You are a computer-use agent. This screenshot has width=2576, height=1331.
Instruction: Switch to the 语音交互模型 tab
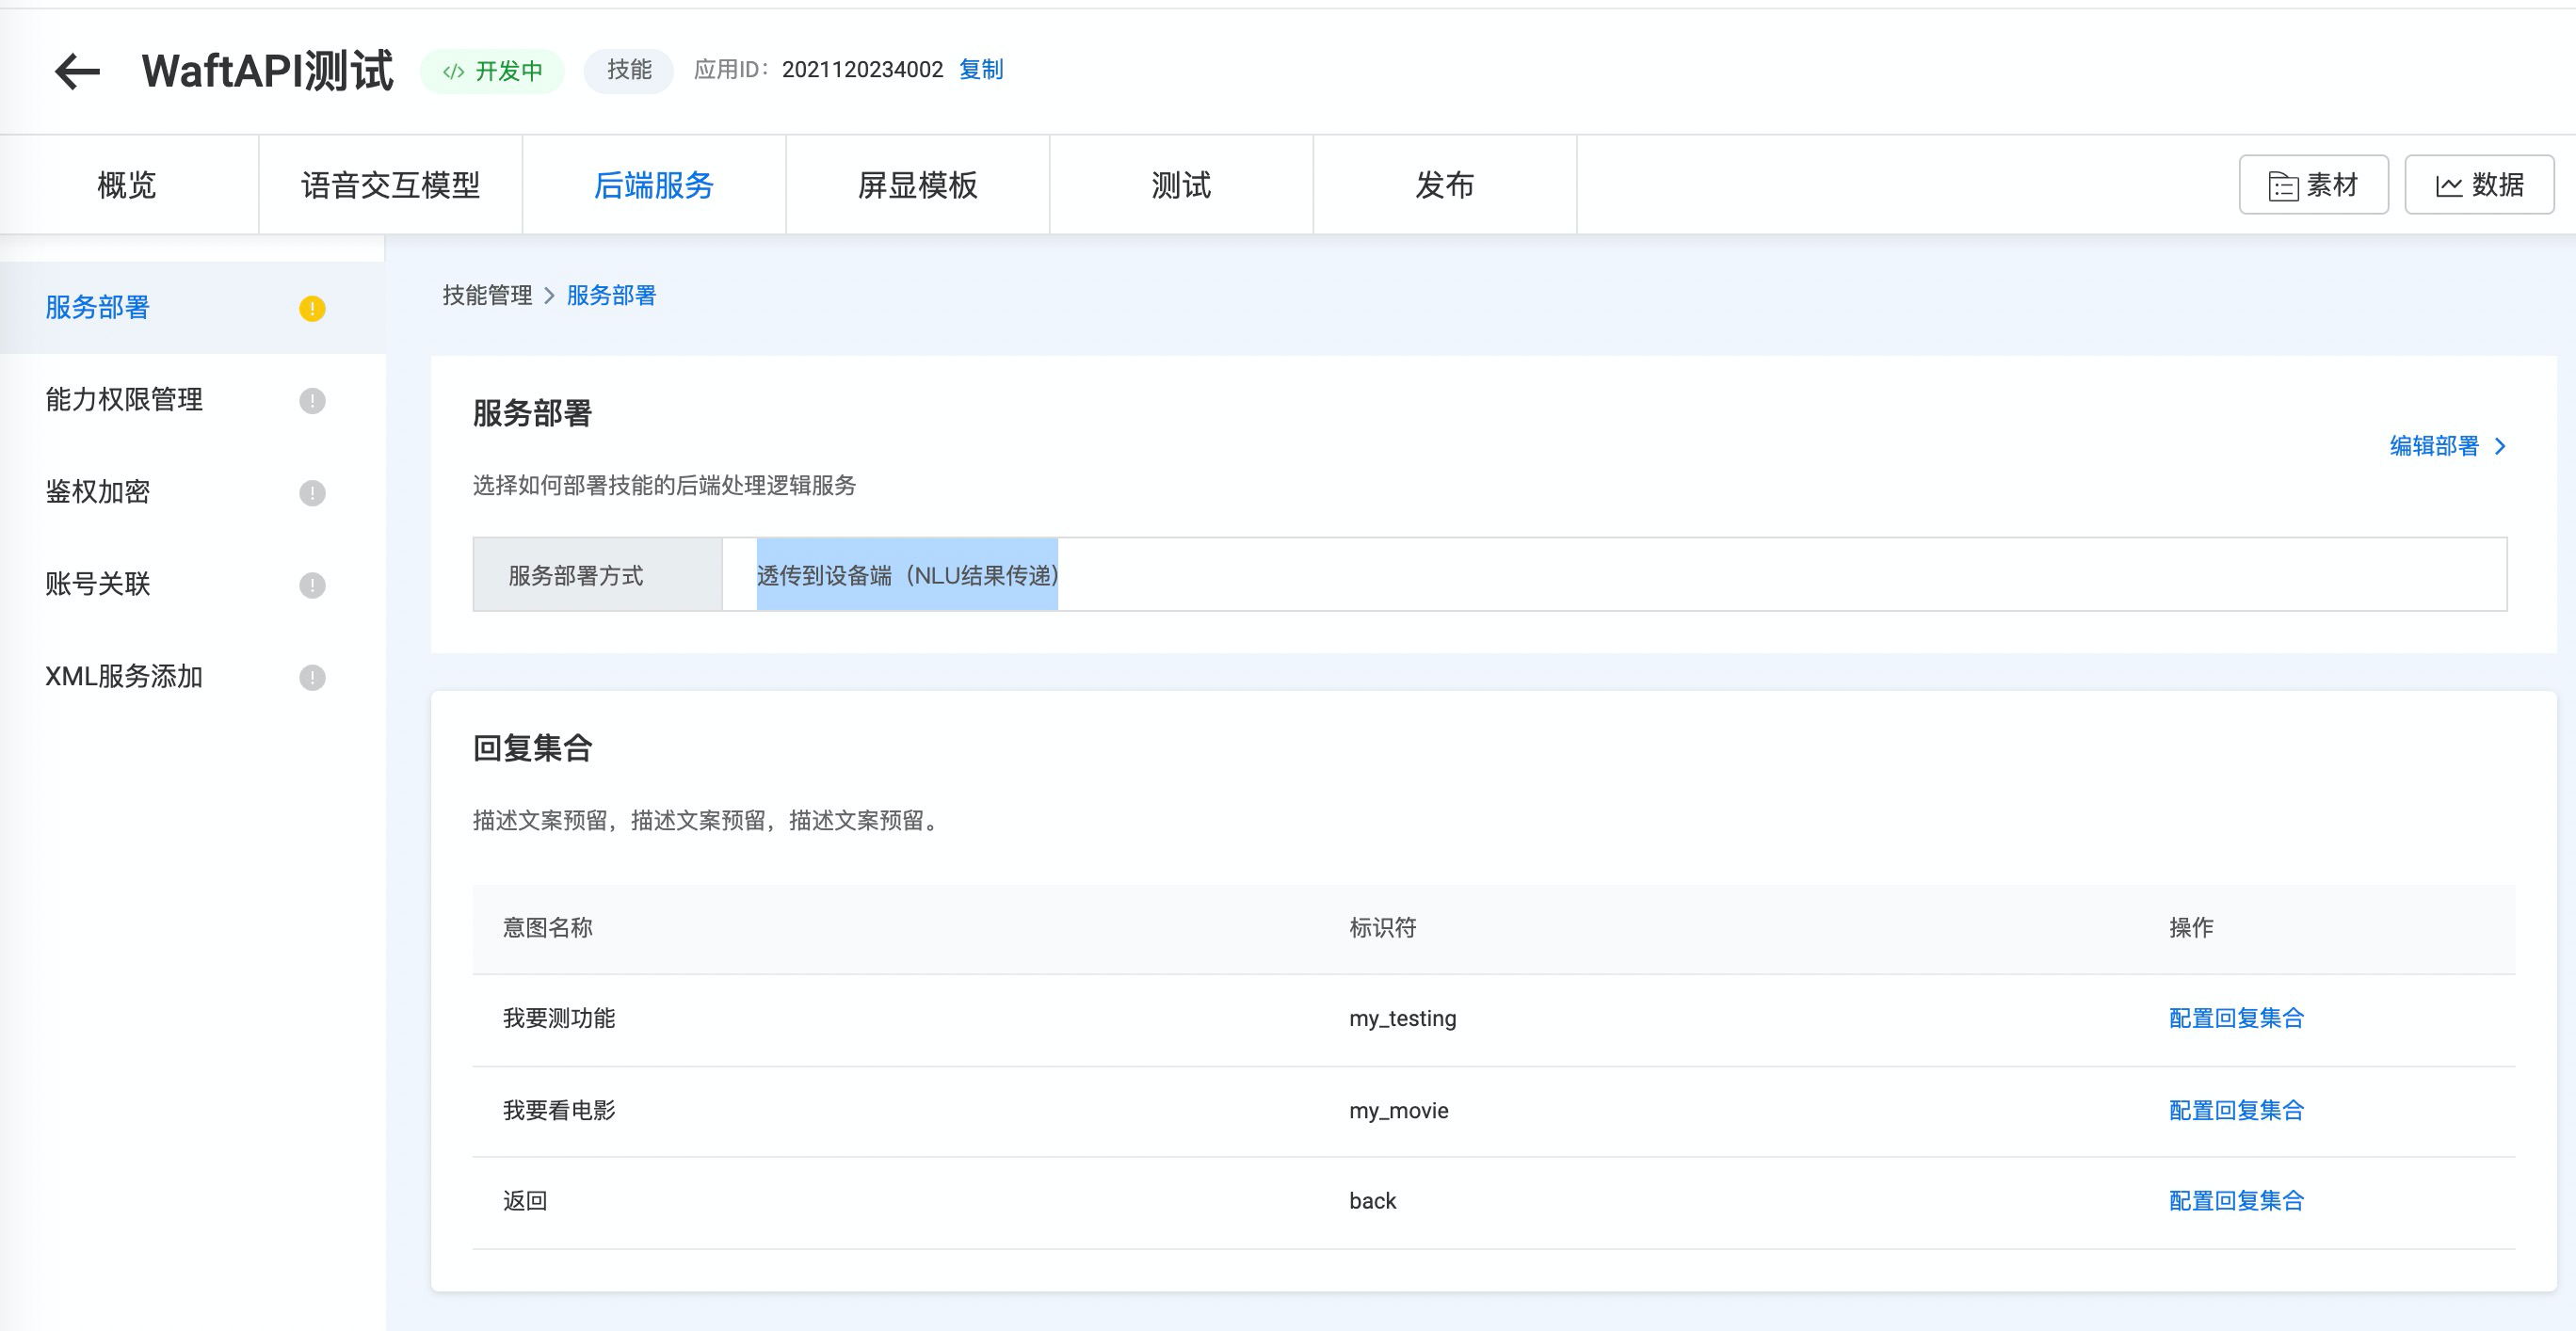390,185
